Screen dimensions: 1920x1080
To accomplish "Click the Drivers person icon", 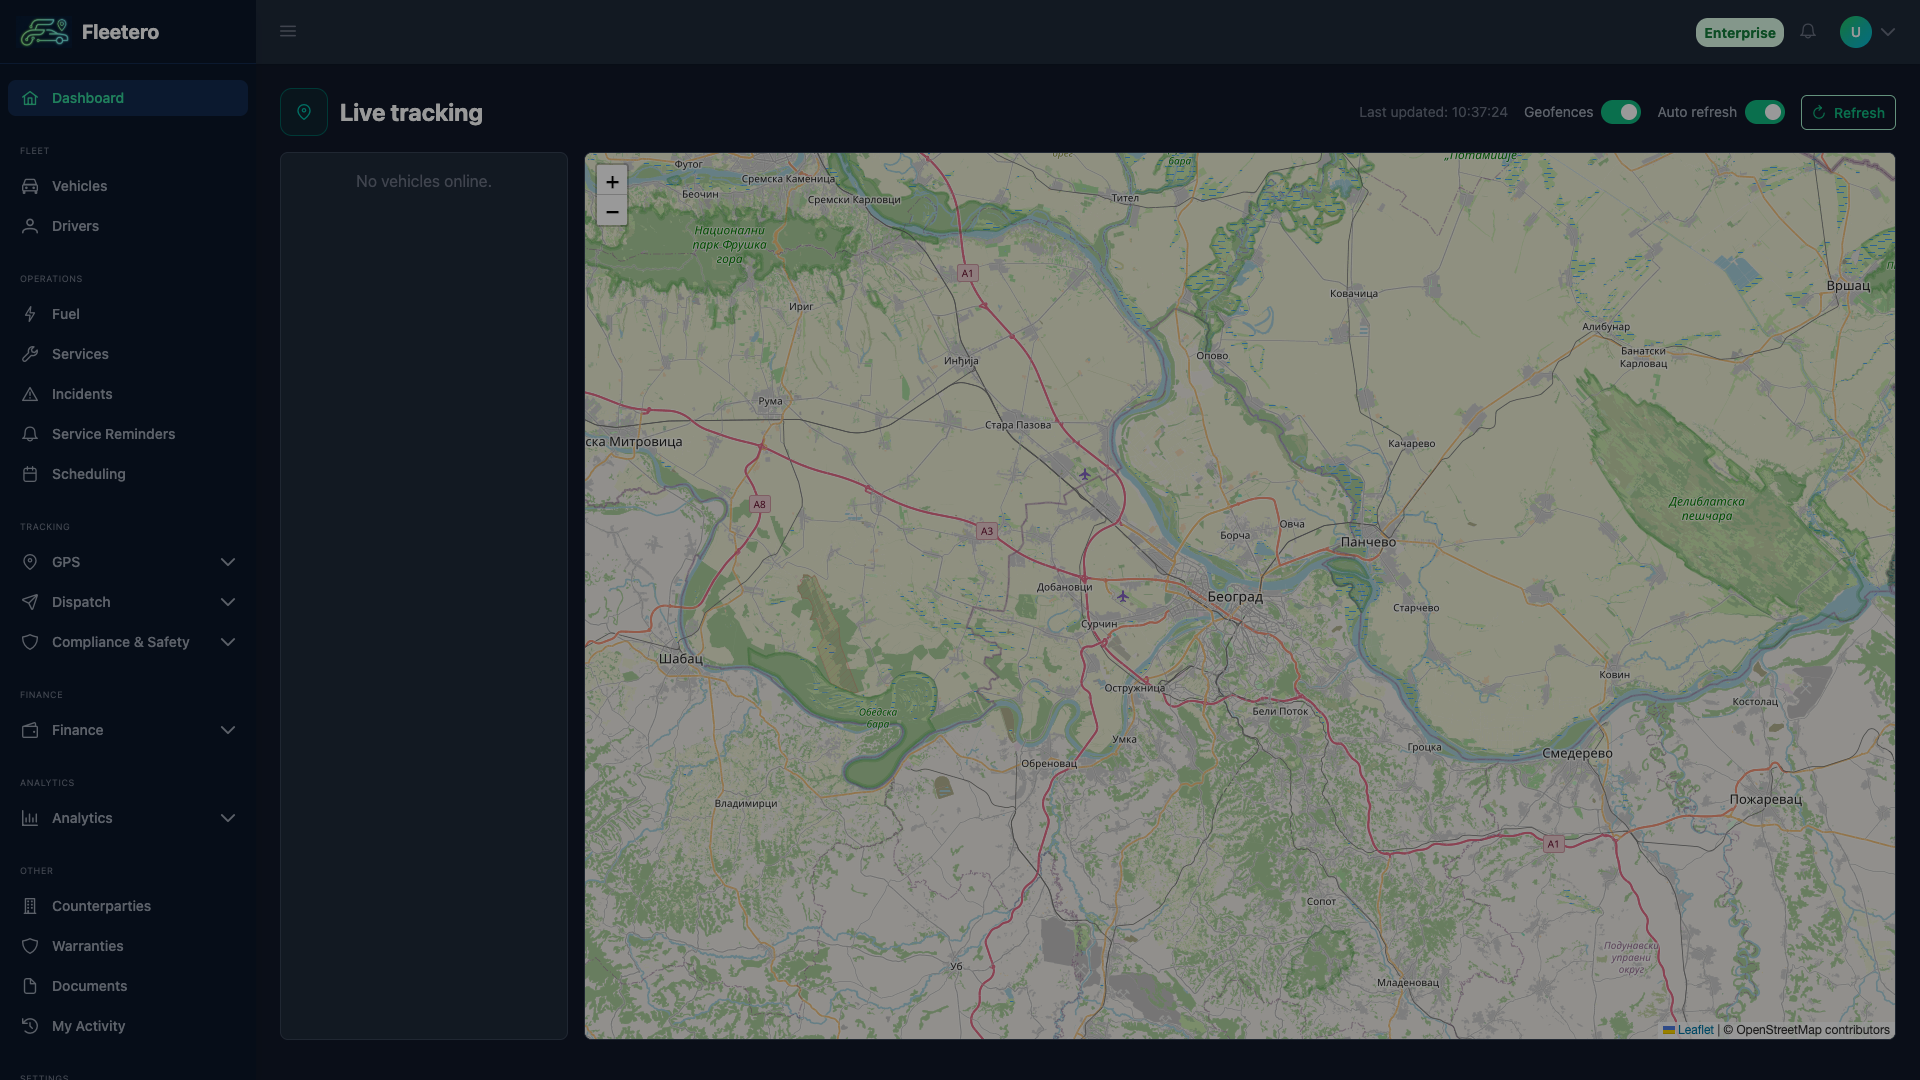I will [30, 226].
